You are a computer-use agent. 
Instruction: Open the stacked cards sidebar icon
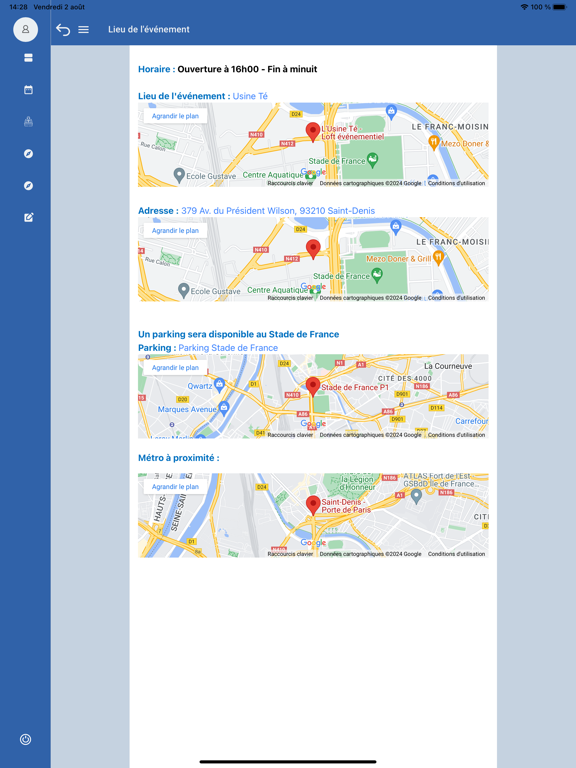pyautogui.click(x=28, y=58)
